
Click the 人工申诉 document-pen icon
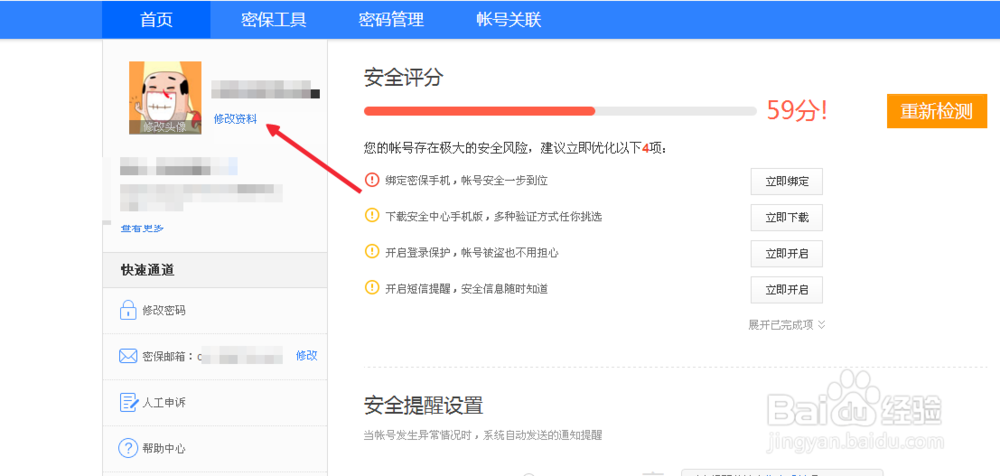127,403
